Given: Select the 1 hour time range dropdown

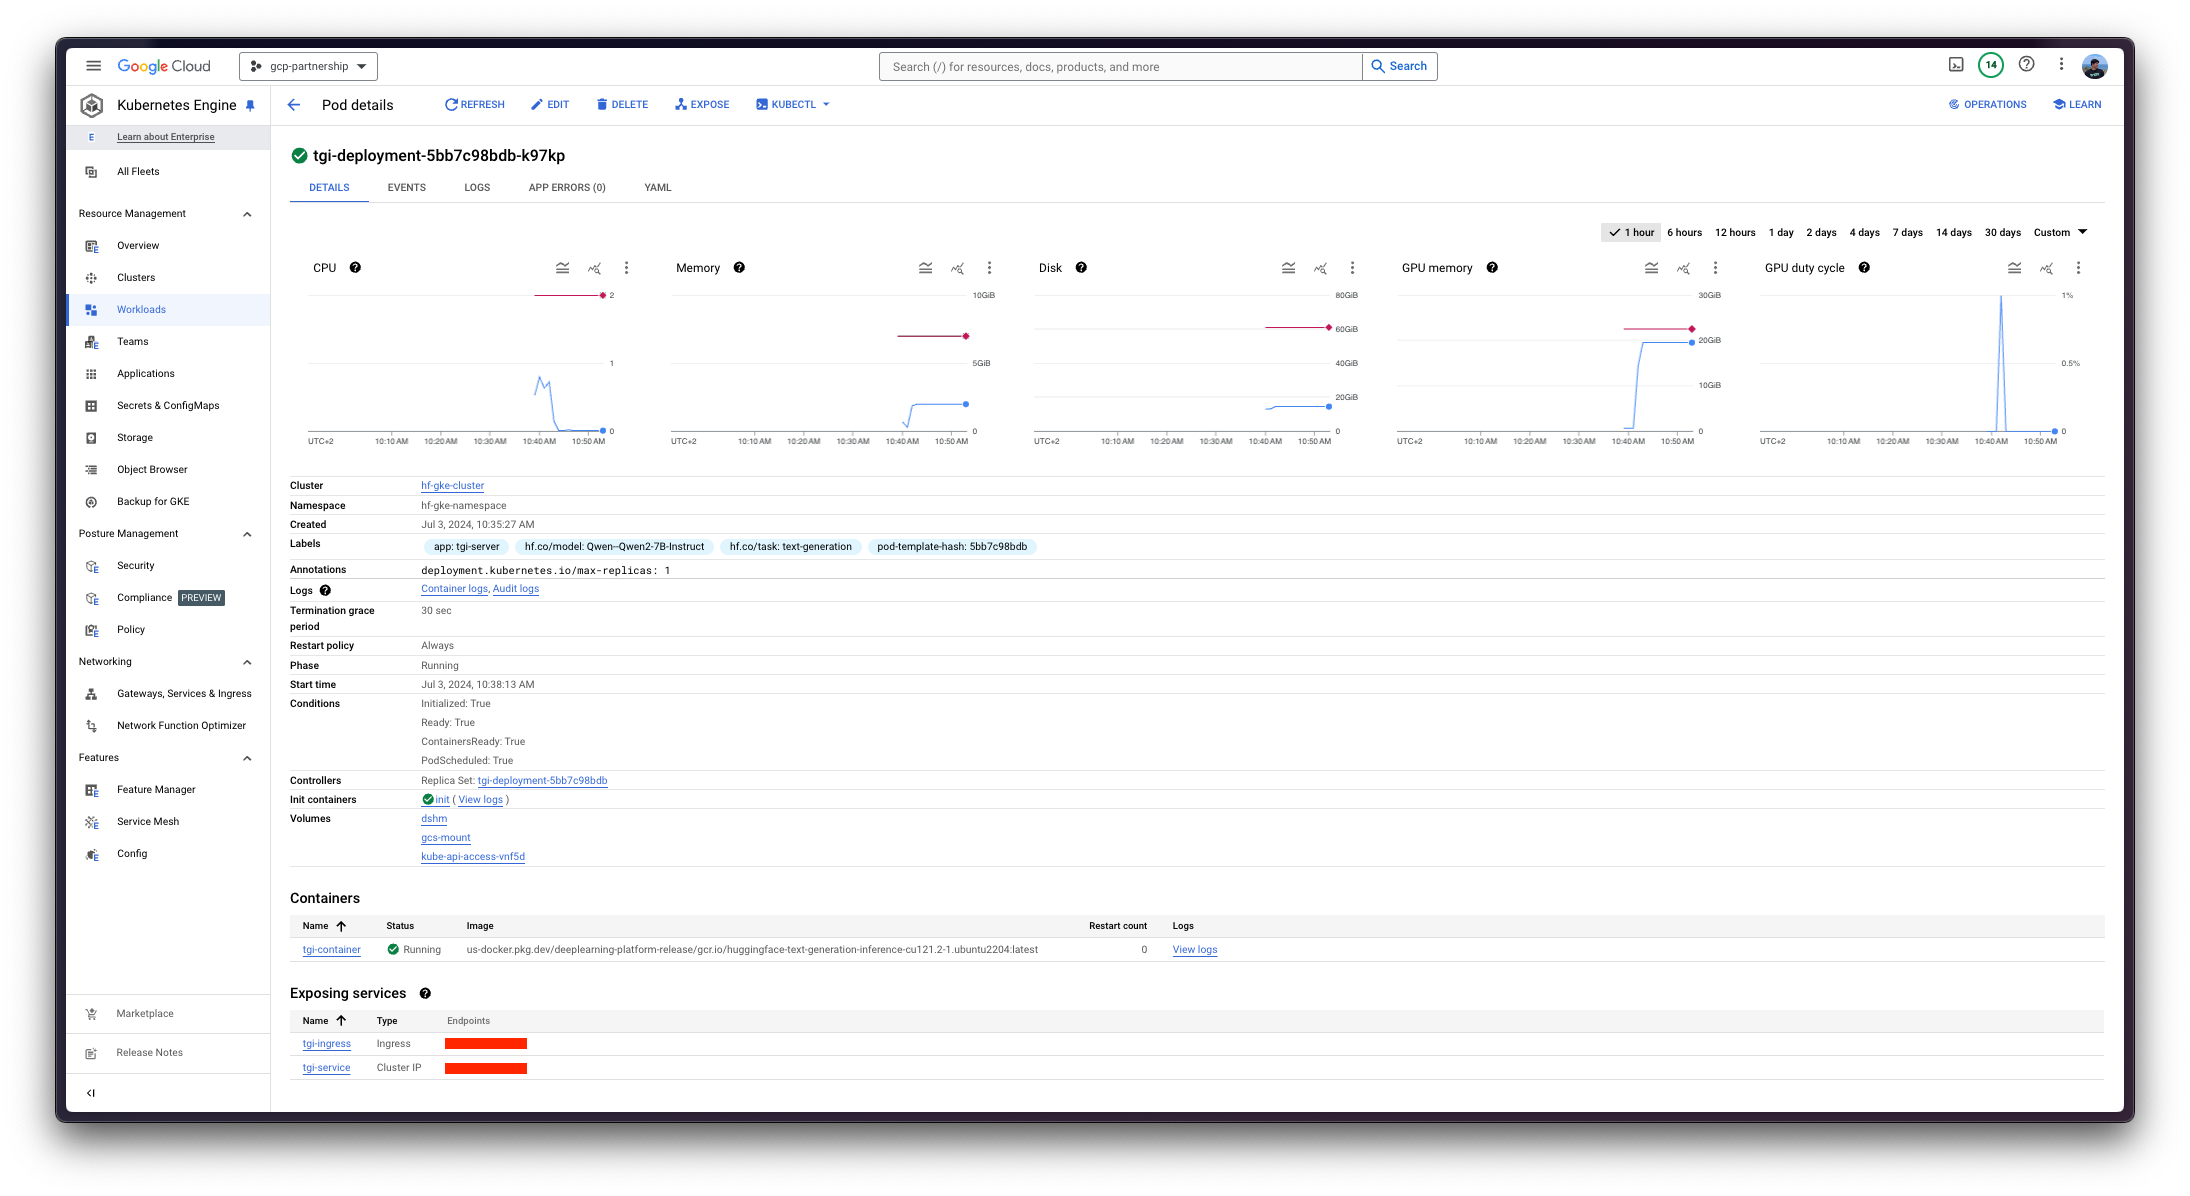Looking at the screenshot, I should (1632, 231).
